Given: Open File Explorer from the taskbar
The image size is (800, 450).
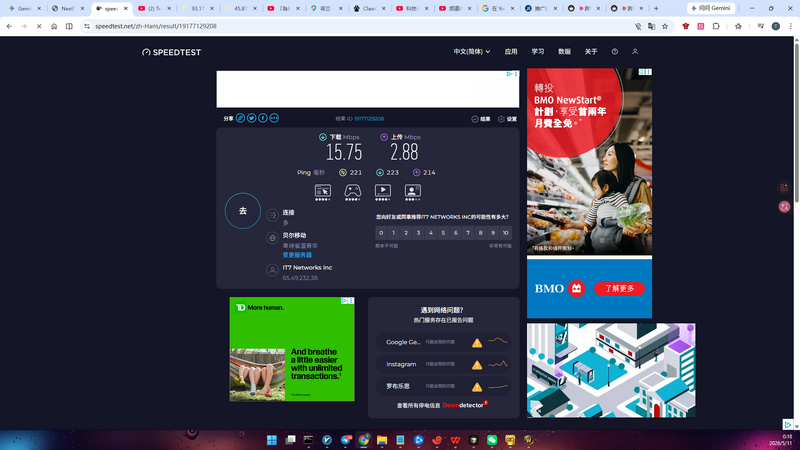Looking at the screenshot, I should coord(382,440).
